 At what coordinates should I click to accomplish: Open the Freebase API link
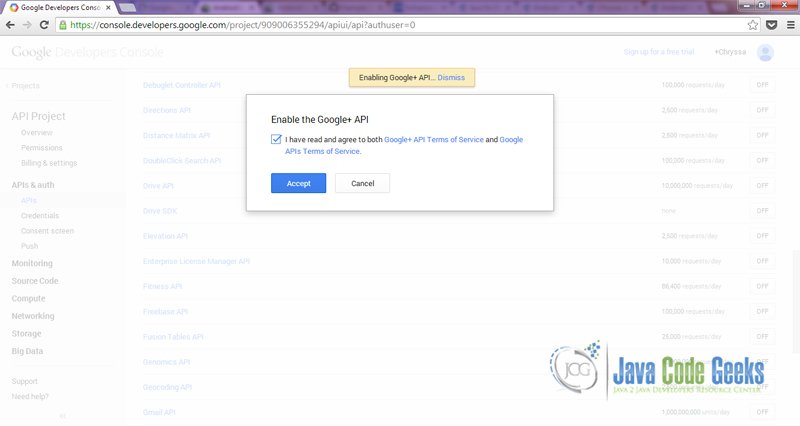[165, 312]
